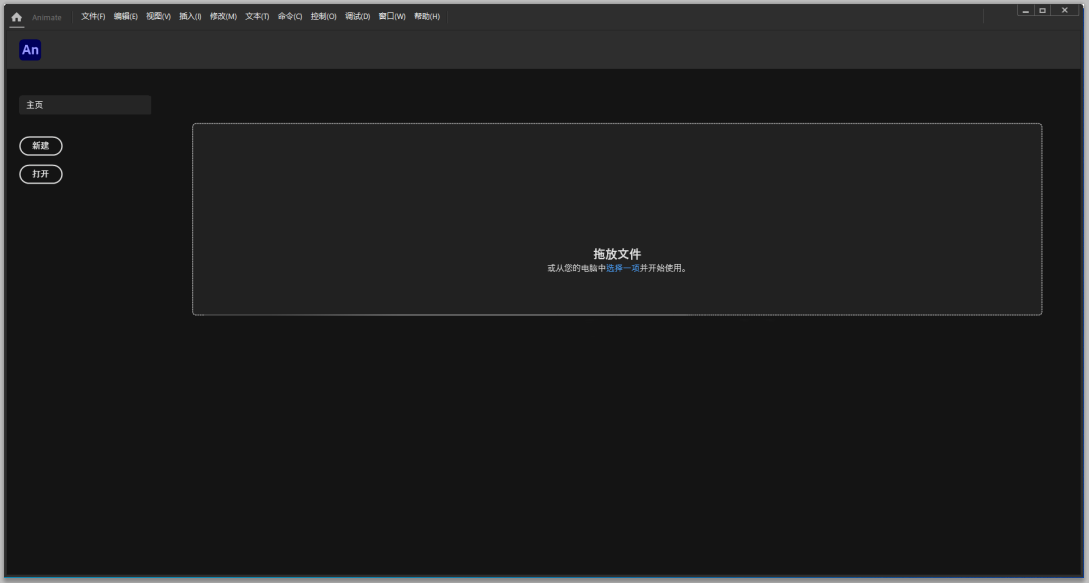Open the 修改(M) menu
The width and height of the screenshot is (1089, 583).
pyautogui.click(x=223, y=17)
